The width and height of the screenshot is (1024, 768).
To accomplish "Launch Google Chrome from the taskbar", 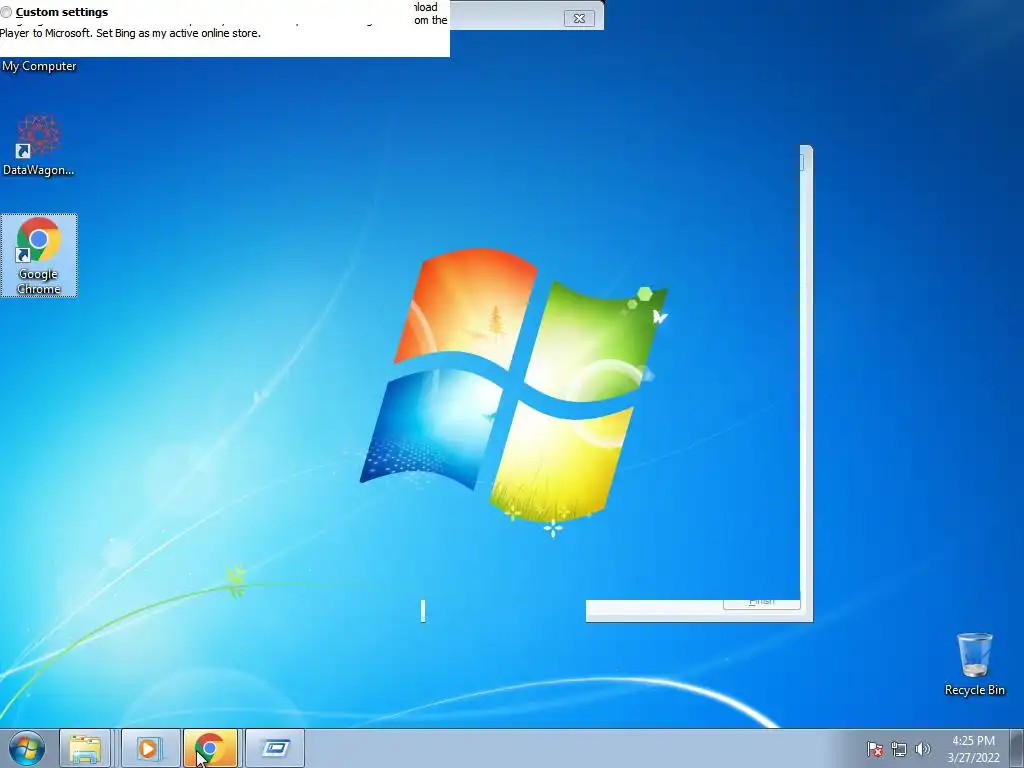I will coord(210,748).
